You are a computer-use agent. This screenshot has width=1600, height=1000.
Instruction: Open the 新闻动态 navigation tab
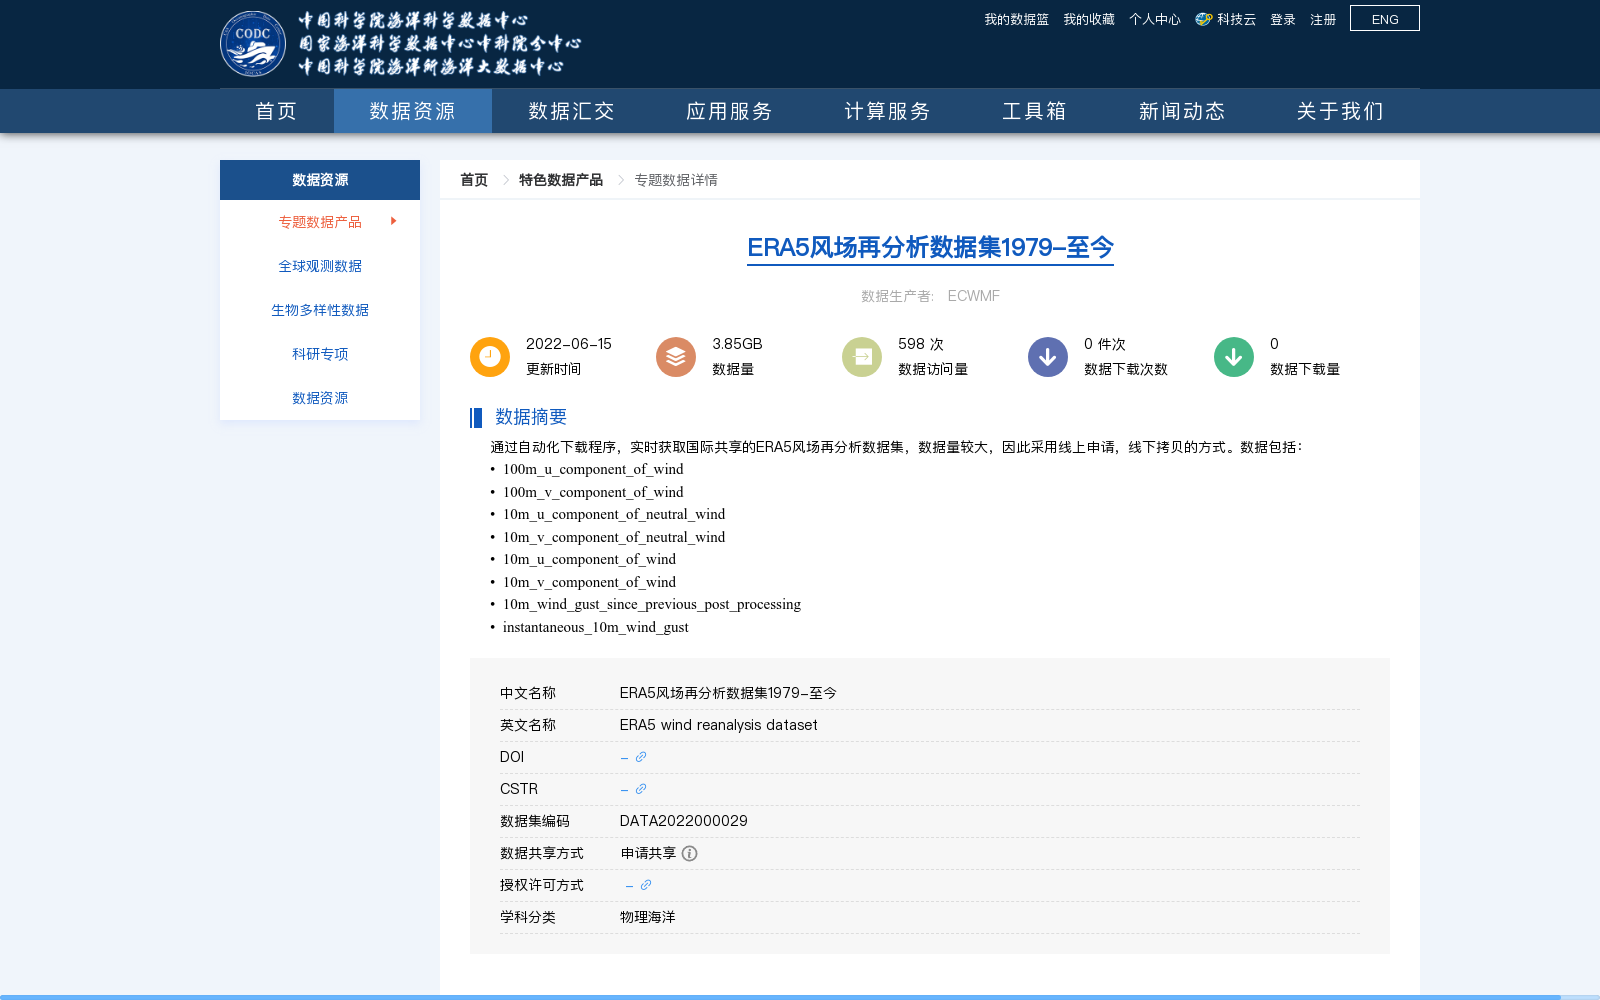[1182, 111]
